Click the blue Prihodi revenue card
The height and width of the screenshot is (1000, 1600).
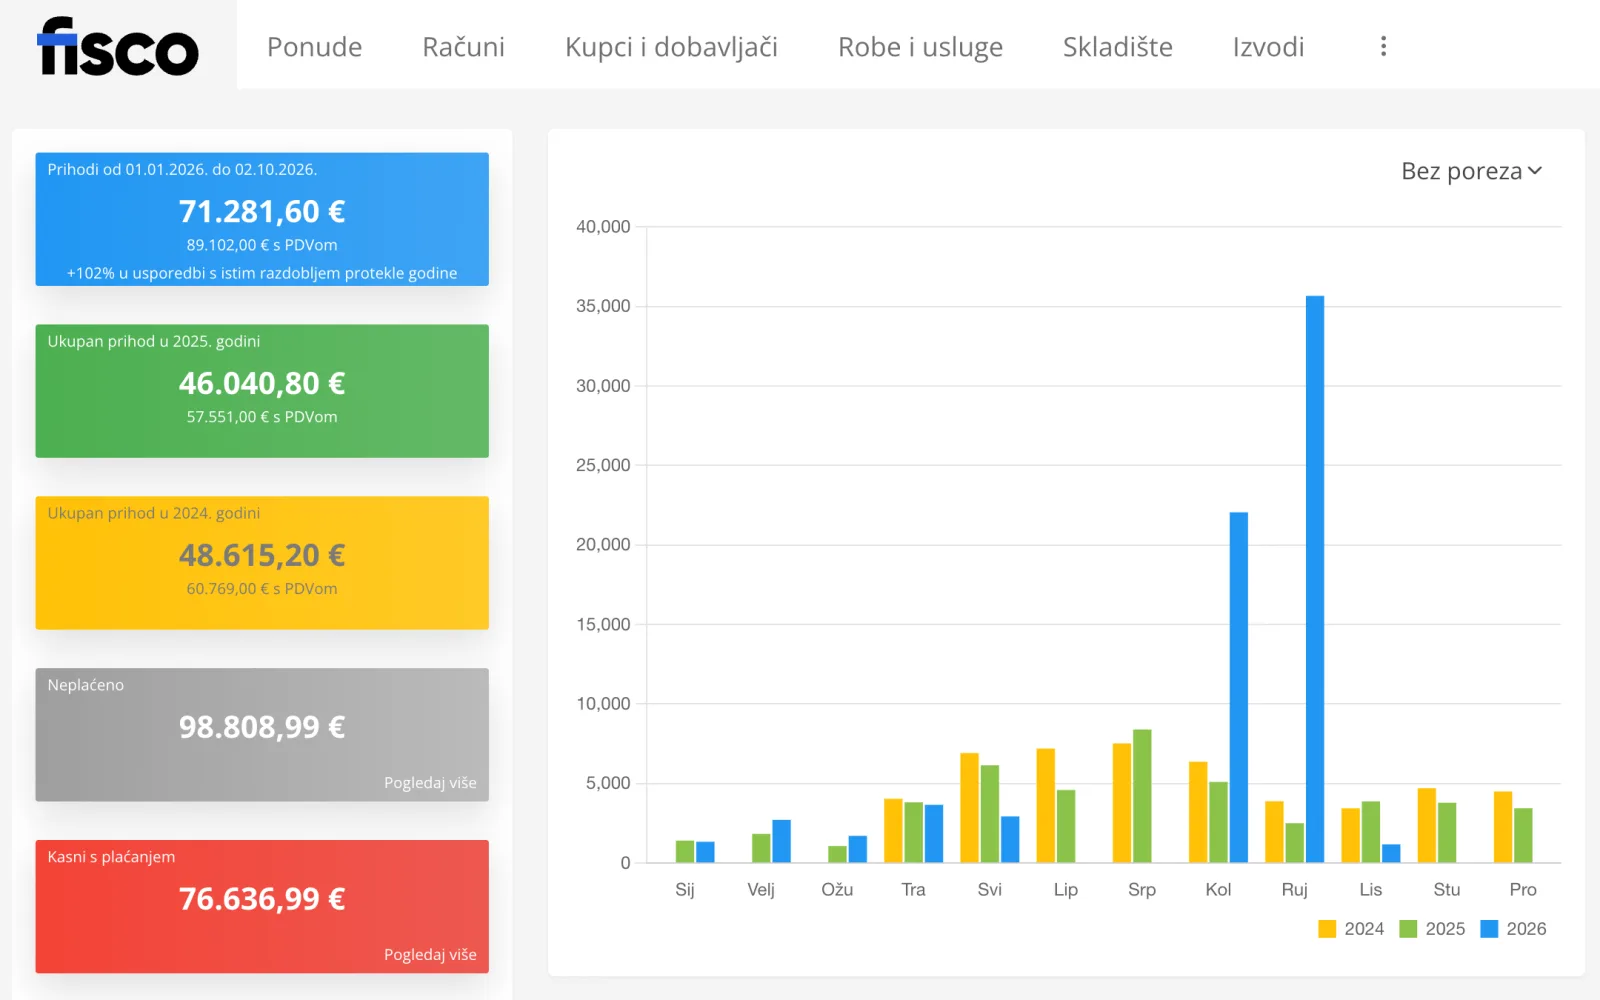click(262, 219)
